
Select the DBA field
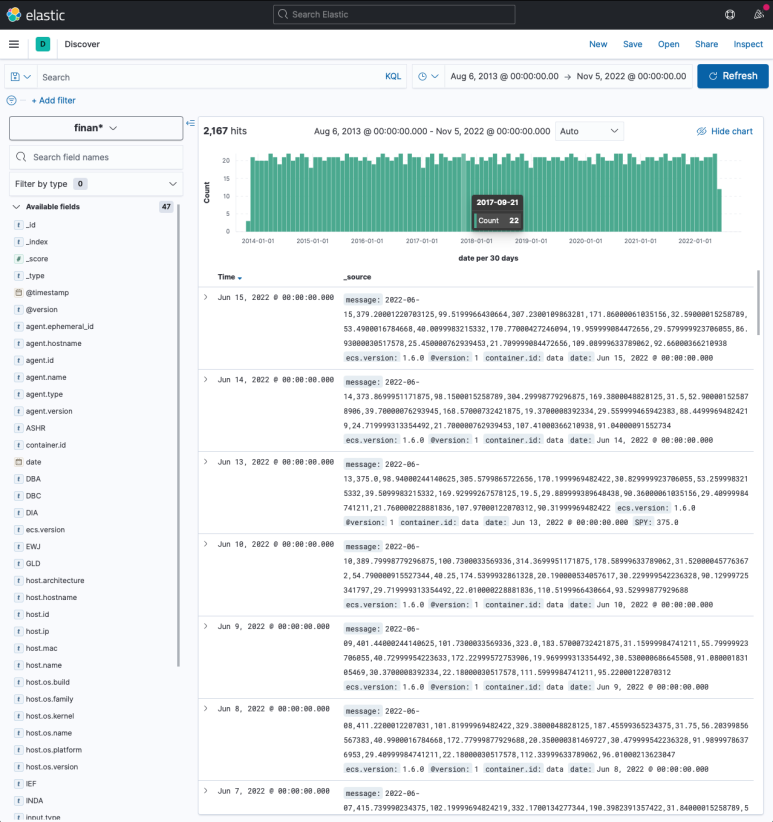coord(33,479)
